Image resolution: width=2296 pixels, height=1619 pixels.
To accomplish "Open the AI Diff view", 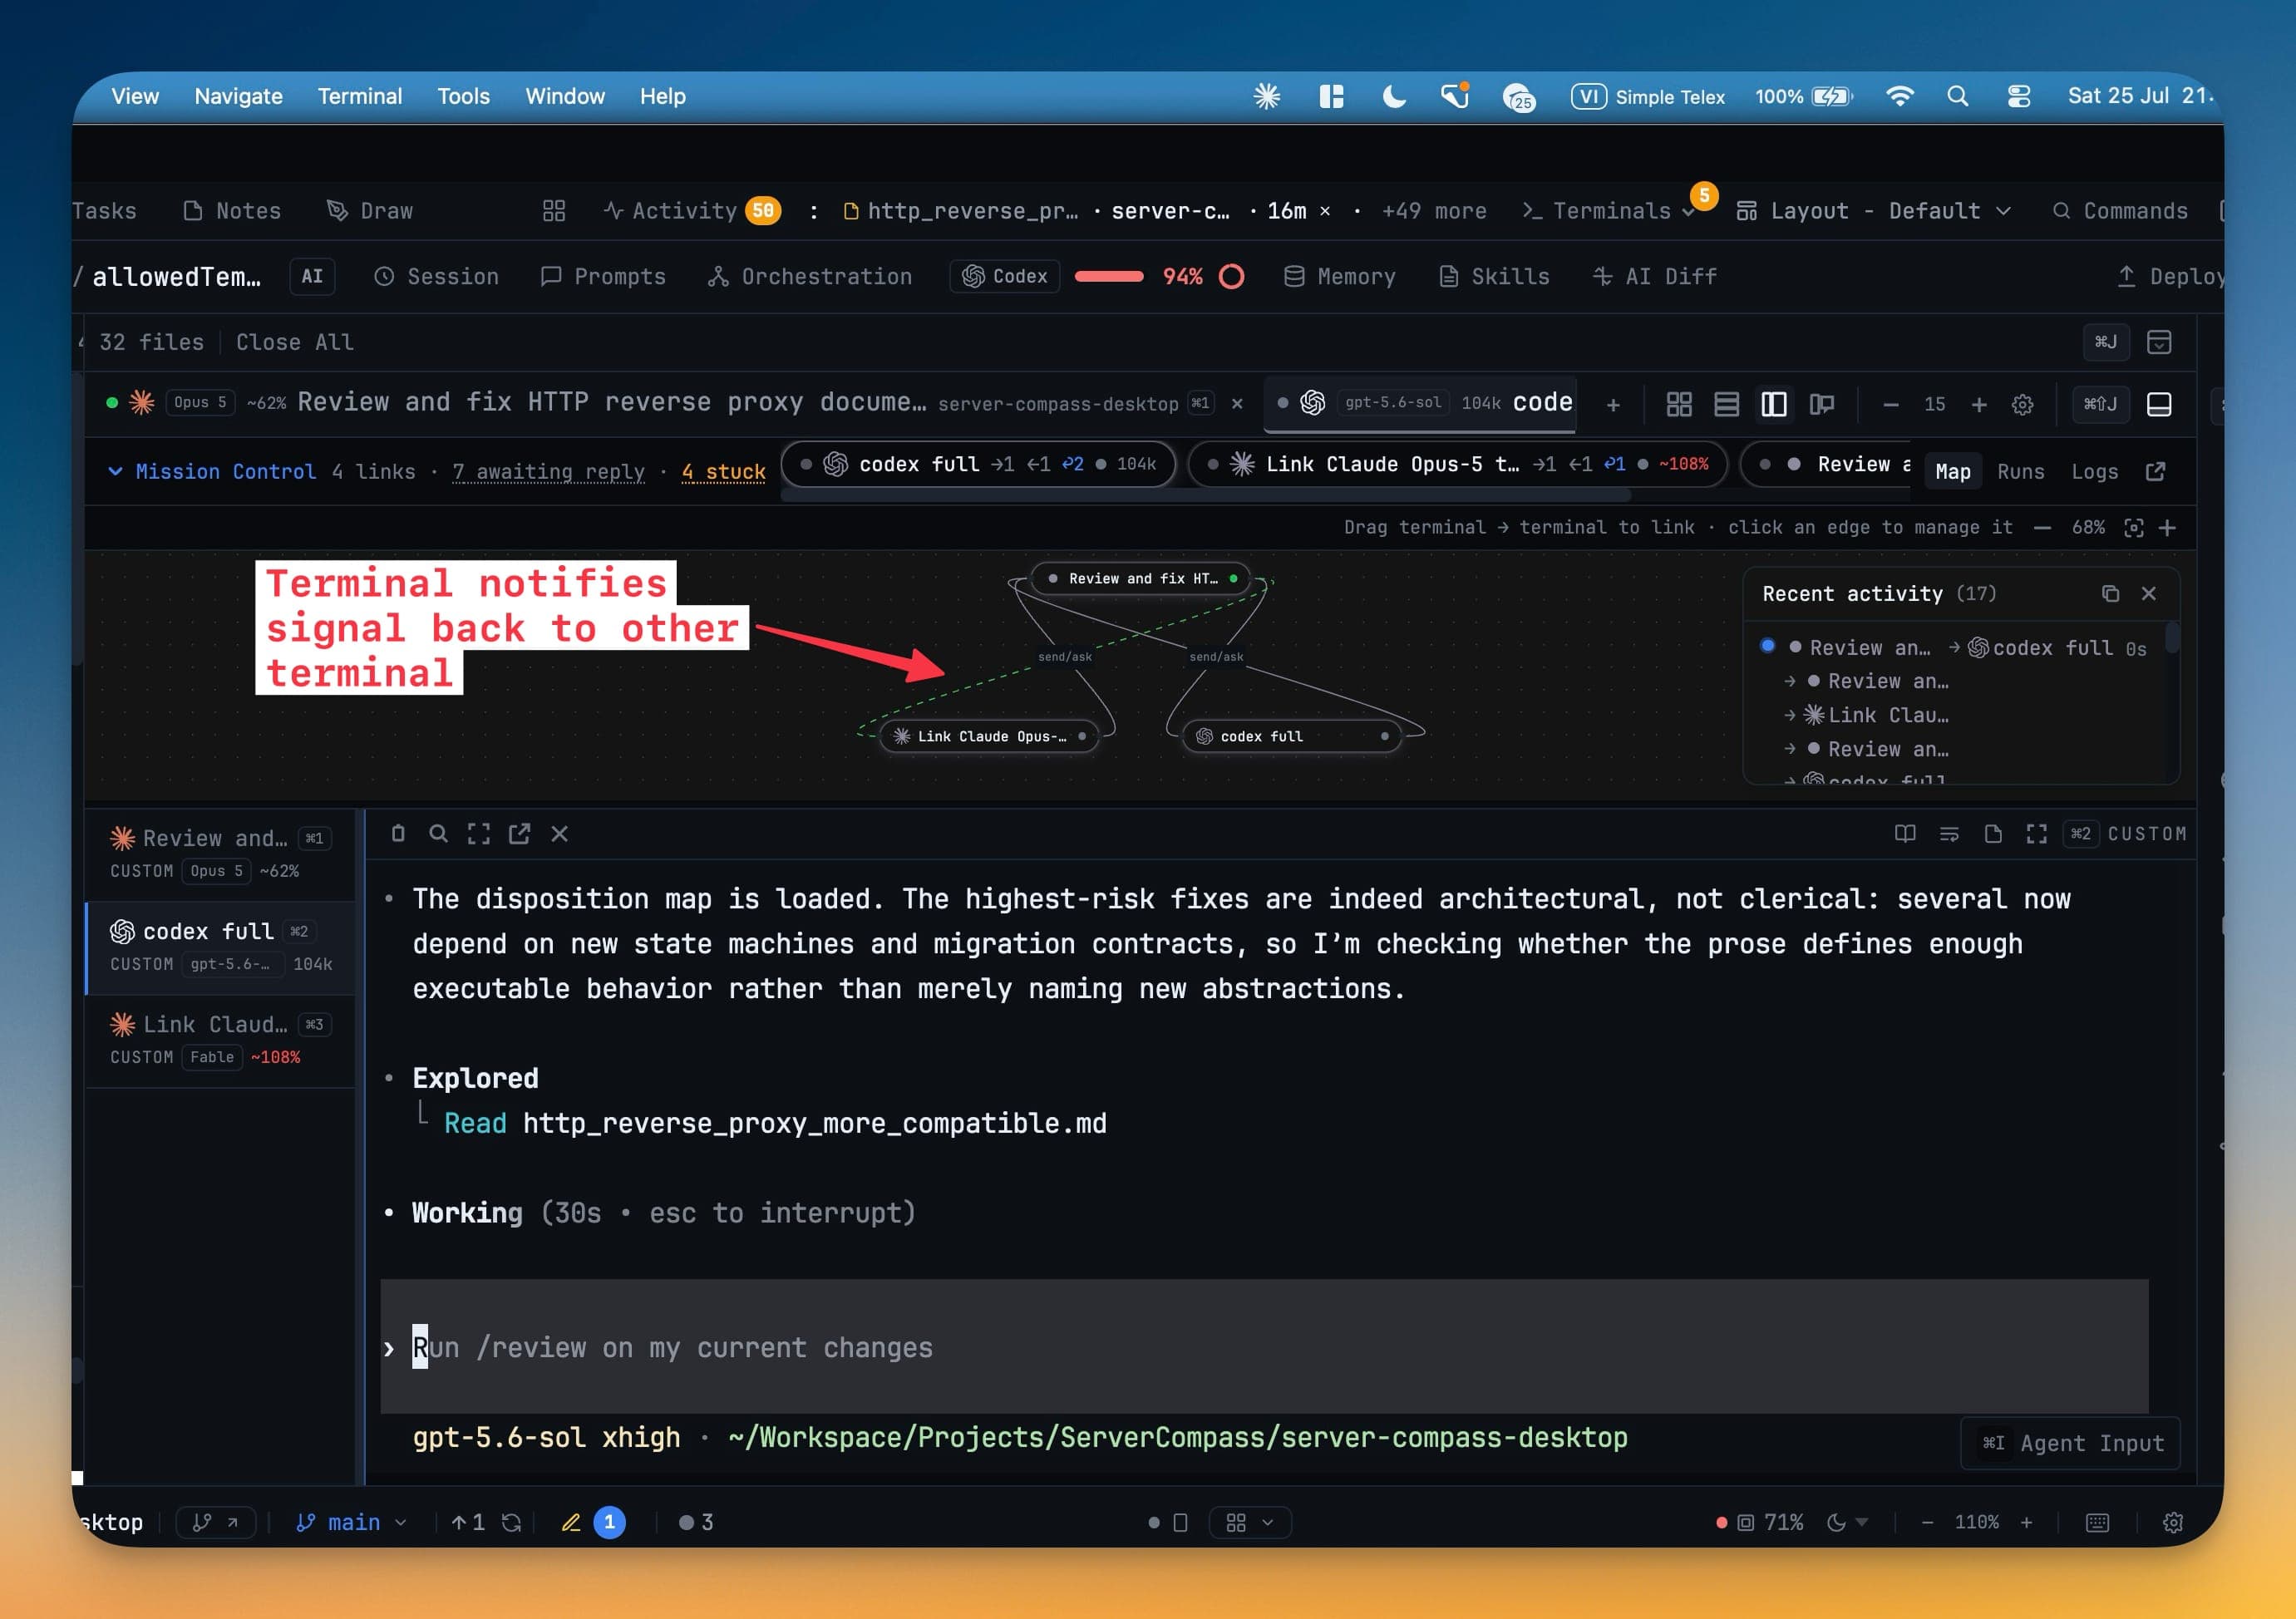I will (x=1654, y=276).
